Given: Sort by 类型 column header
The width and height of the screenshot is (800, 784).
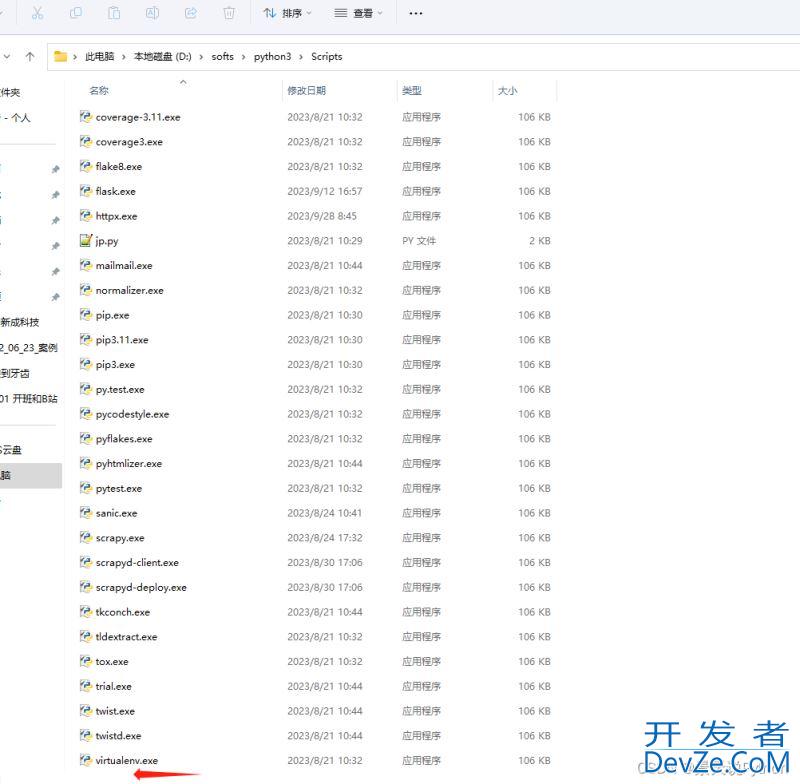Looking at the screenshot, I should click(412, 91).
